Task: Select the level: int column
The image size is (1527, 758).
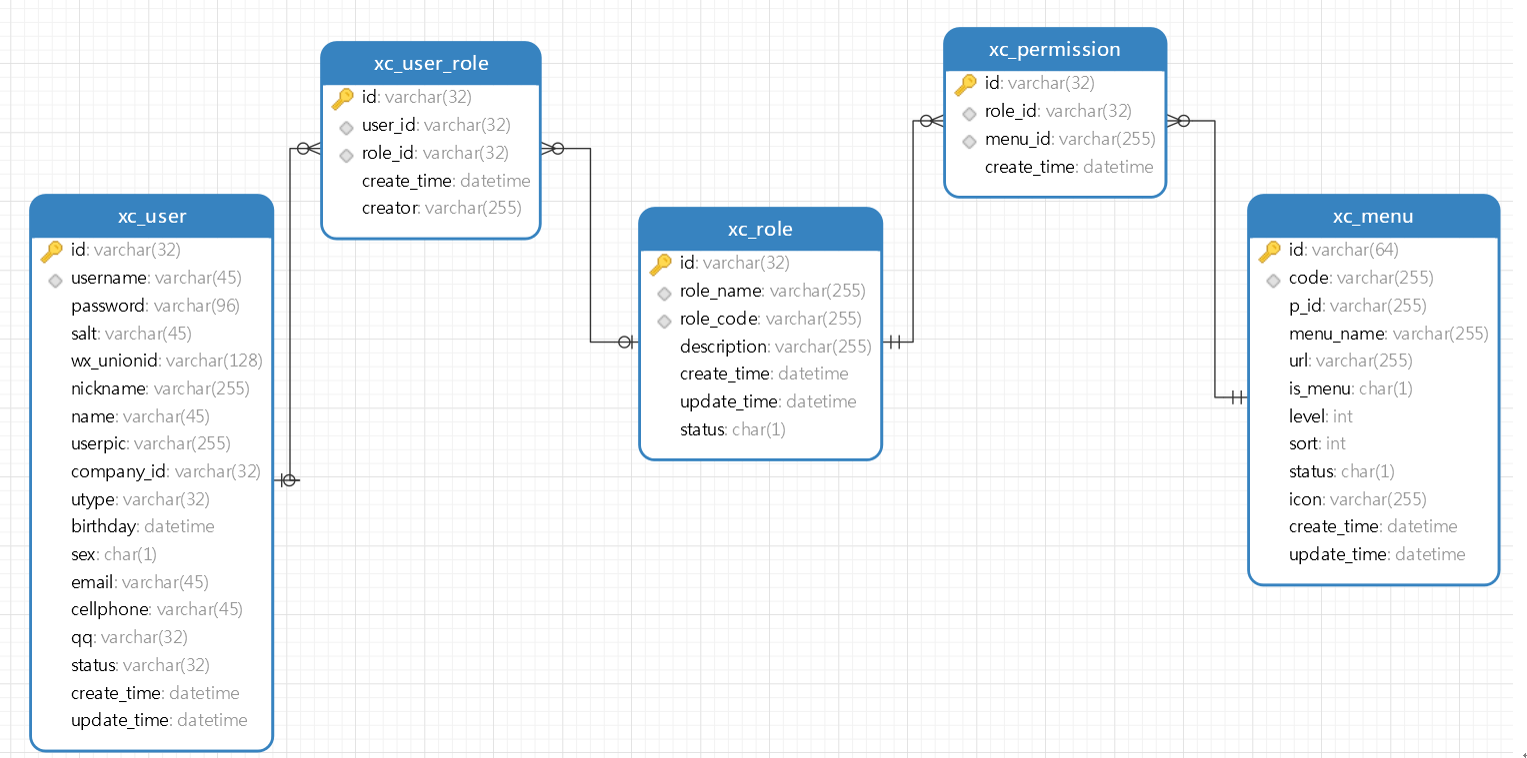Action: [1321, 416]
